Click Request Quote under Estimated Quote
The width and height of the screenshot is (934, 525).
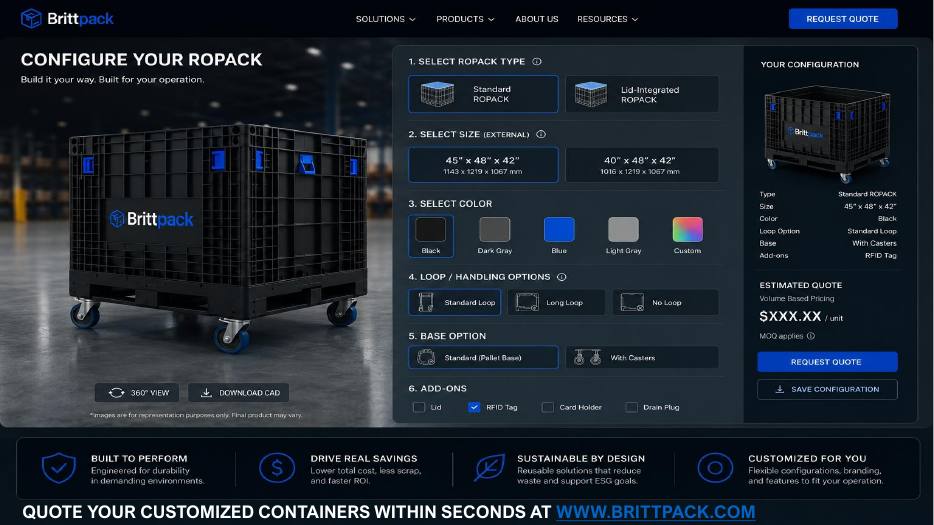[827, 362]
